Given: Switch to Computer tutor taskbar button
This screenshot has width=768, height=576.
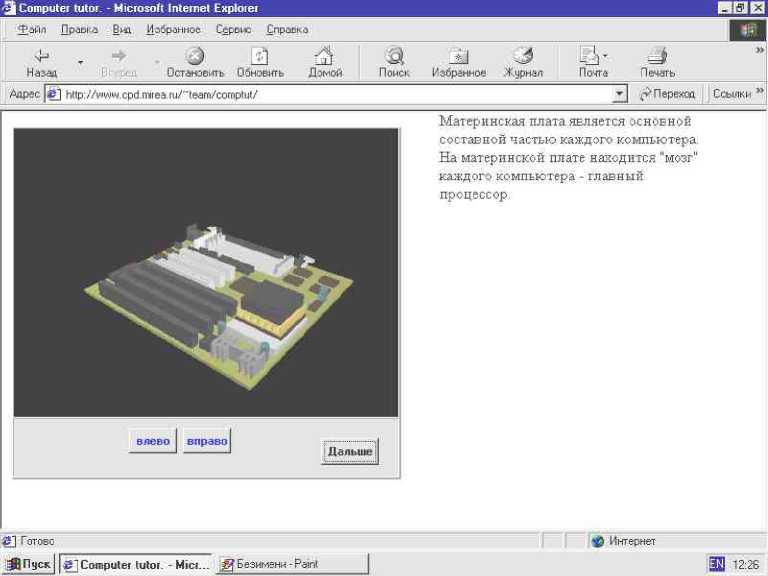Looking at the screenshot, I should click(136, 564).
